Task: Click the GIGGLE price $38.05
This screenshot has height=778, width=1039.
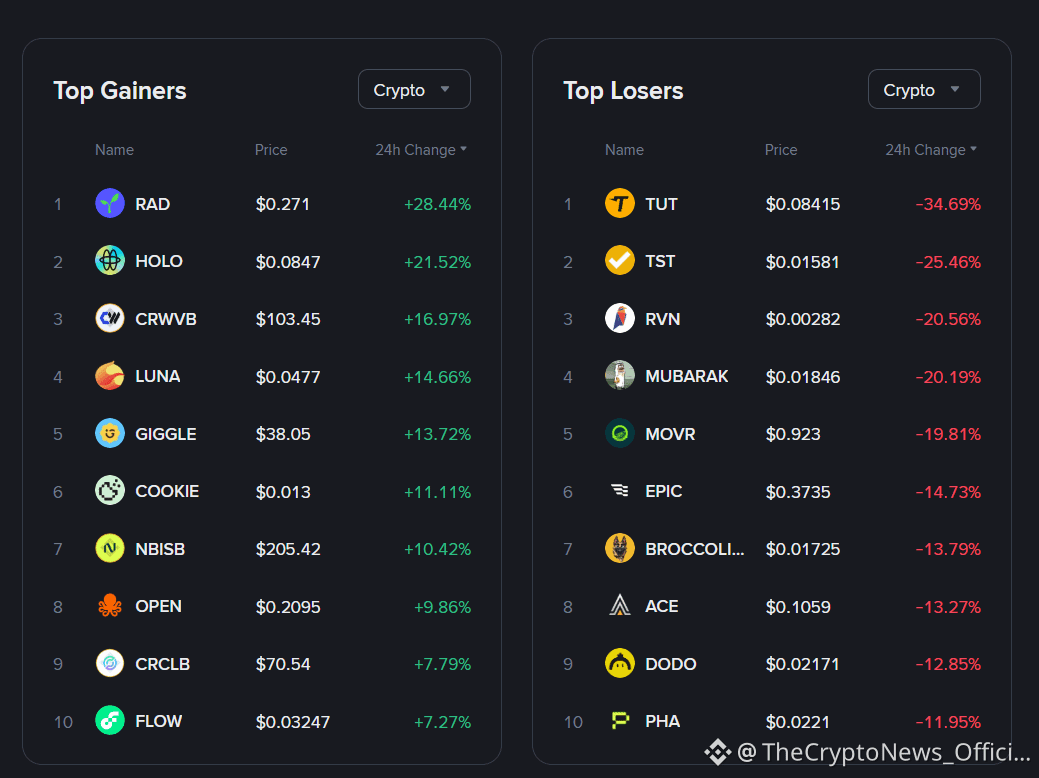Action: pos(283,434)
